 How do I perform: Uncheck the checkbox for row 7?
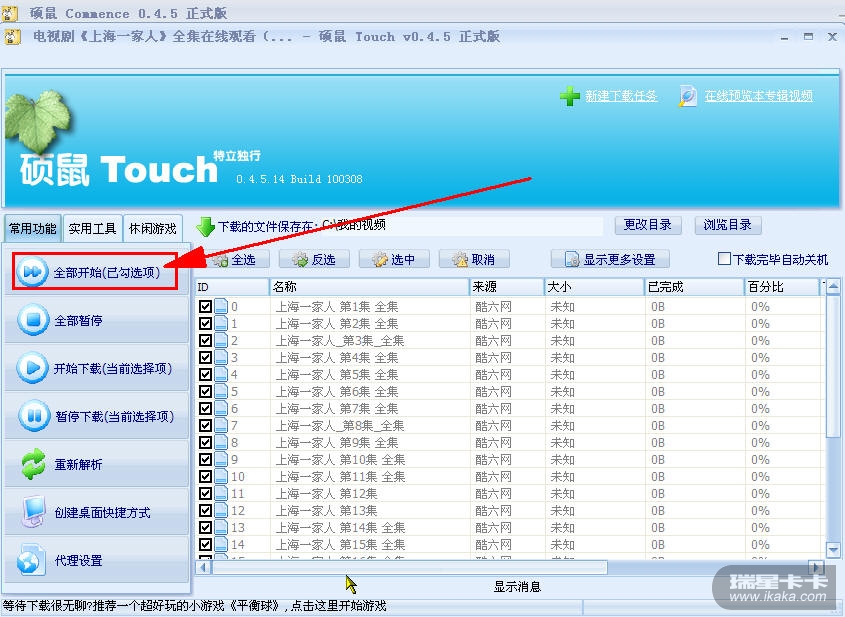tap(205, 426)
